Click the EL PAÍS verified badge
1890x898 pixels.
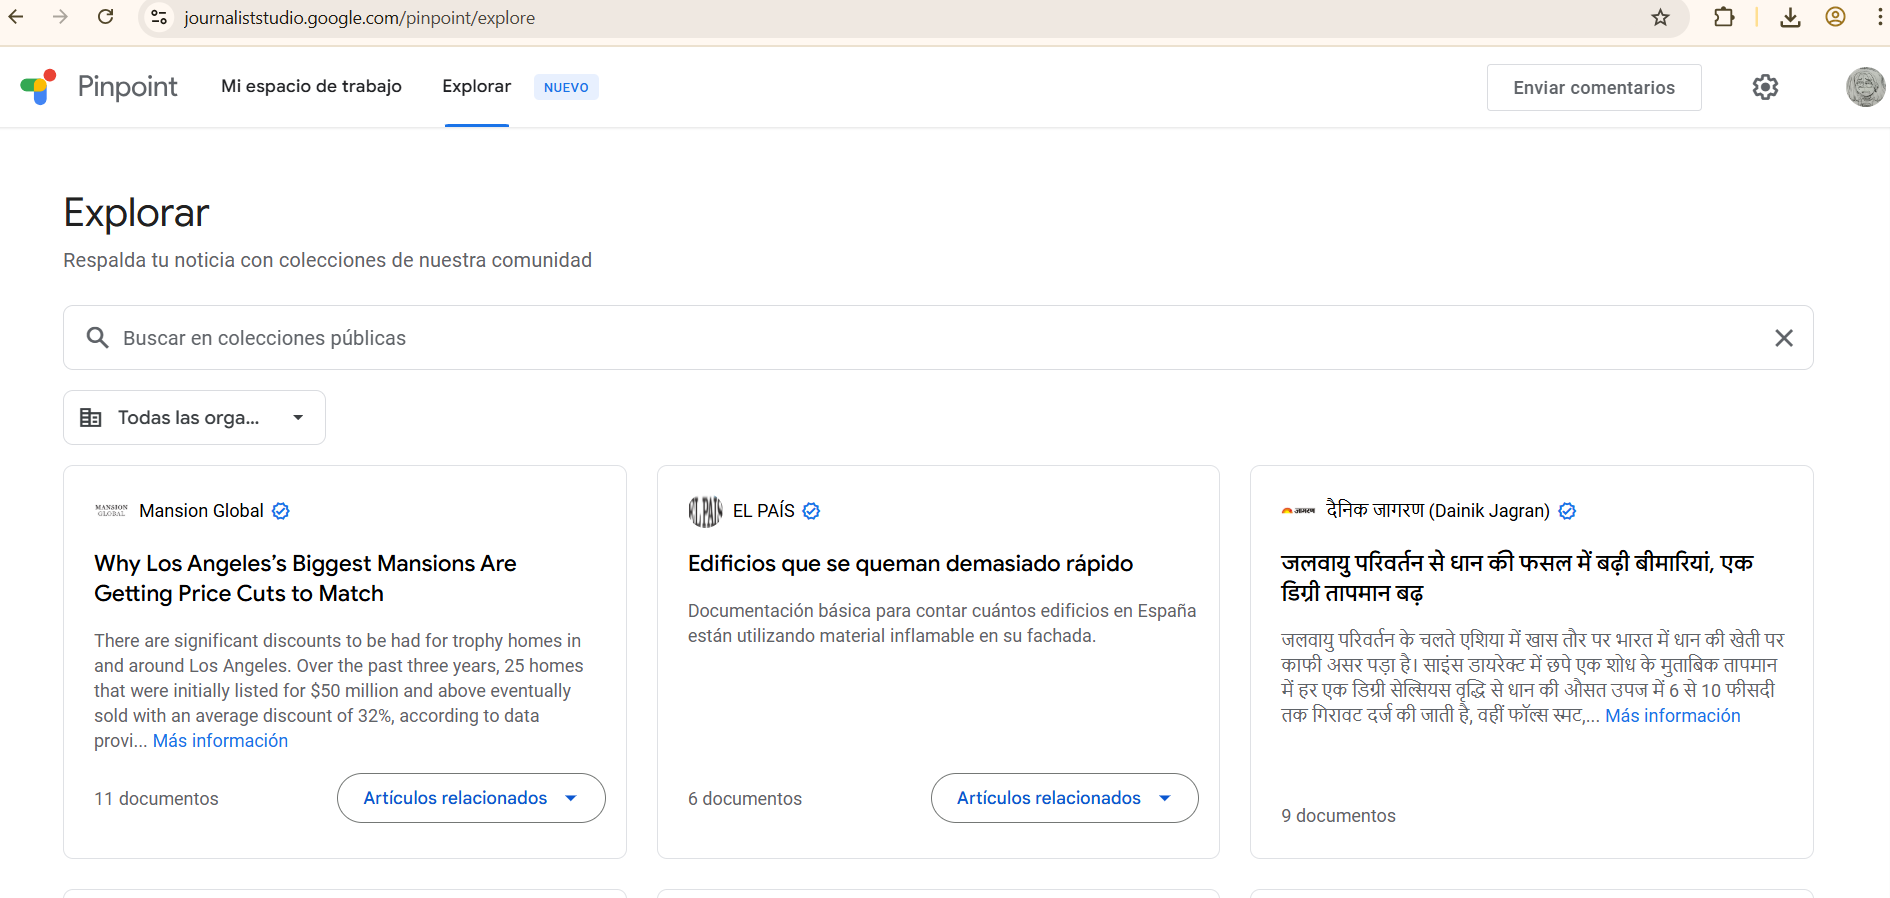[811, 511]
